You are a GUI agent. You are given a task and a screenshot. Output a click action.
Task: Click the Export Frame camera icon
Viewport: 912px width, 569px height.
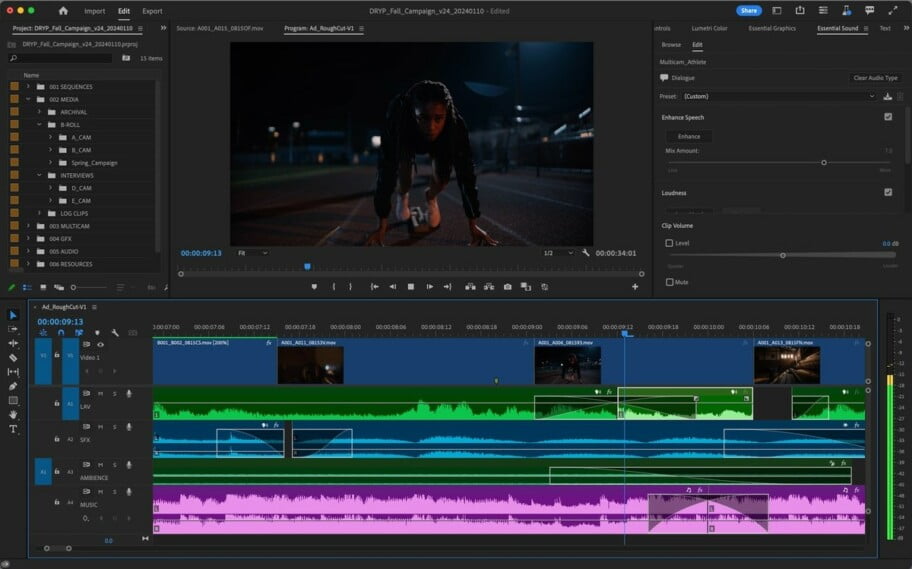[508, 287]
